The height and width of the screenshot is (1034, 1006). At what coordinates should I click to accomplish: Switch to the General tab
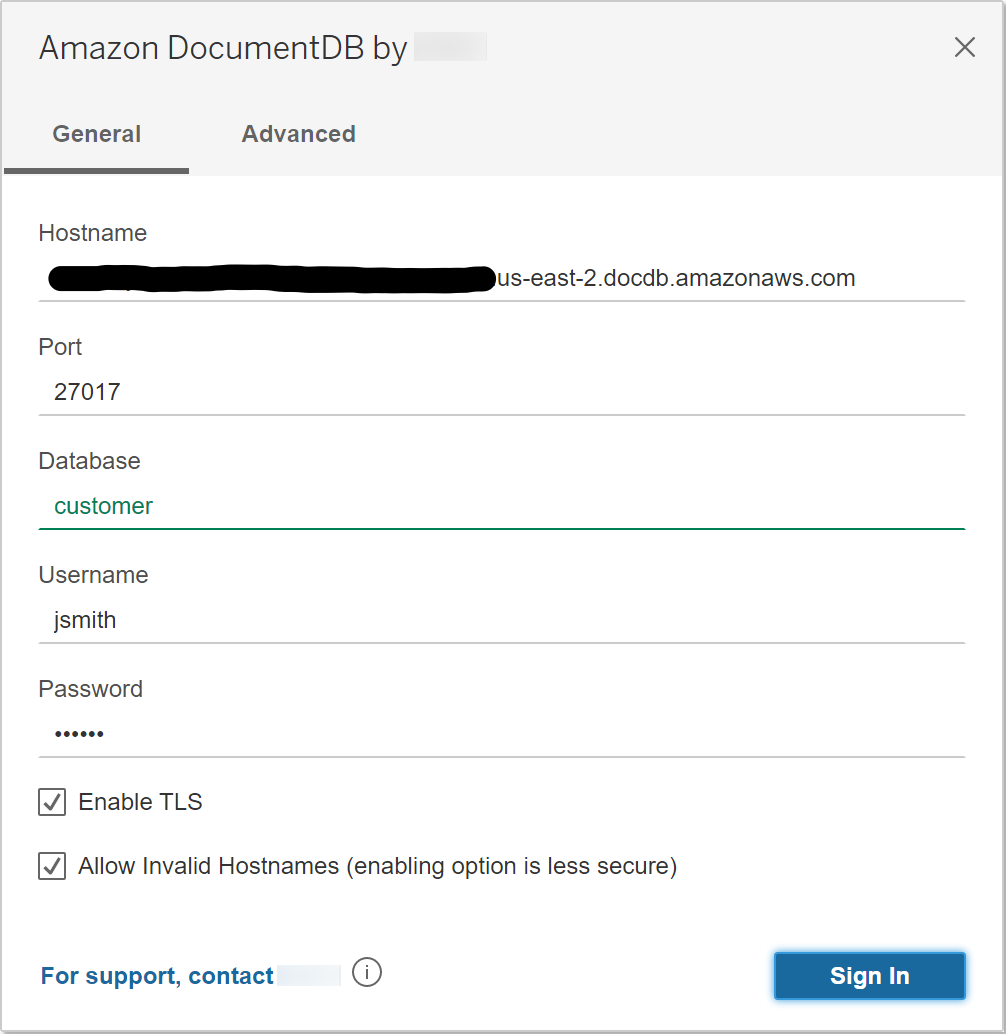pyautogui.click(x=97, y=134)
